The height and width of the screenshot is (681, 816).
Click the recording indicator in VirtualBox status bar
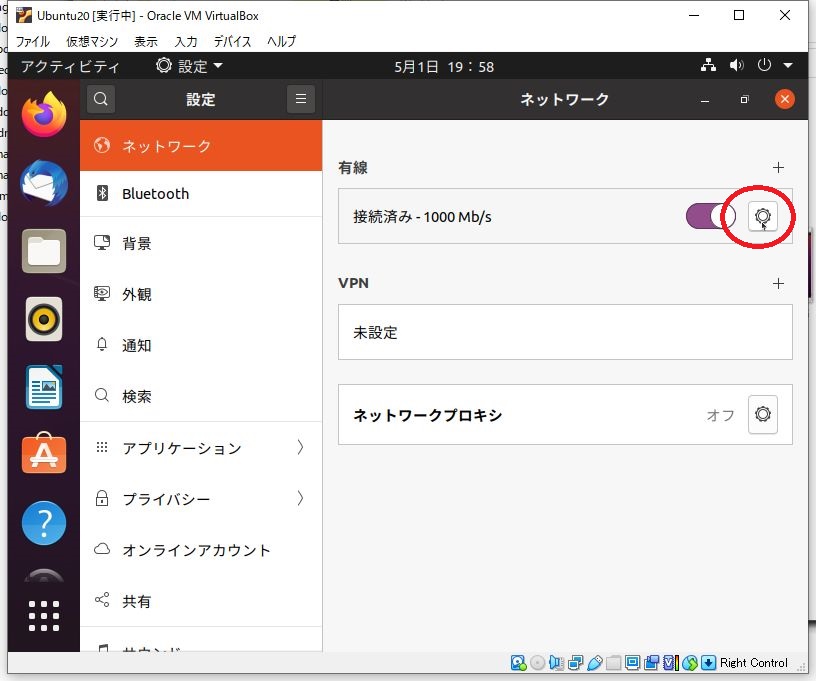pos(652,663)
